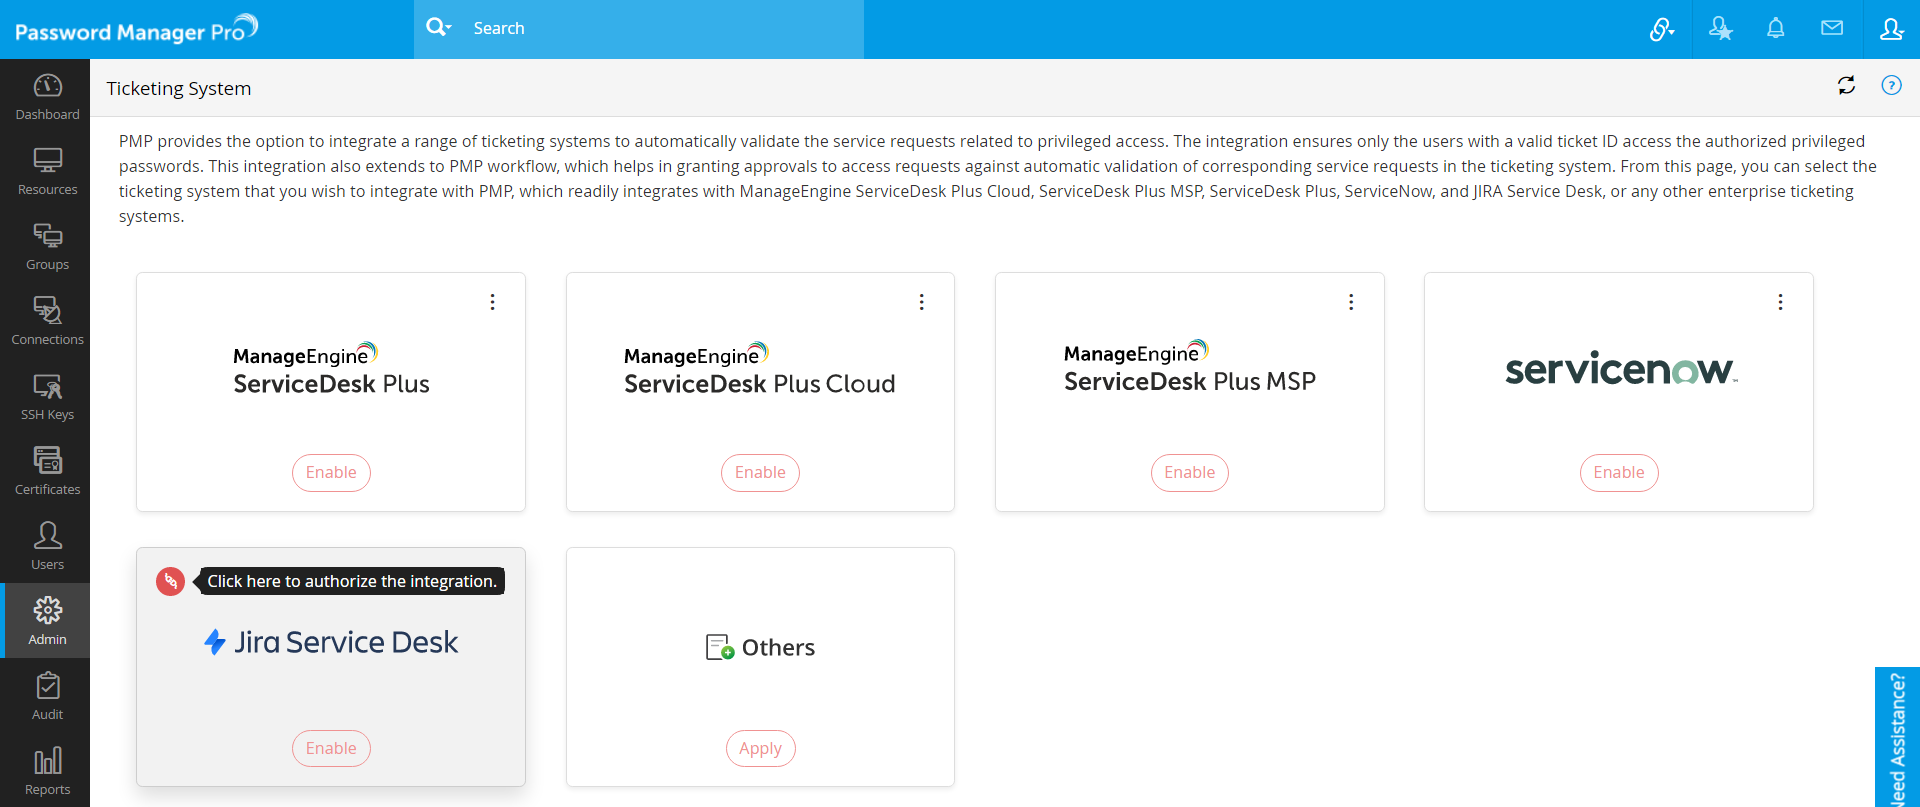Enable ServiceNow integration

point(1619,473)
